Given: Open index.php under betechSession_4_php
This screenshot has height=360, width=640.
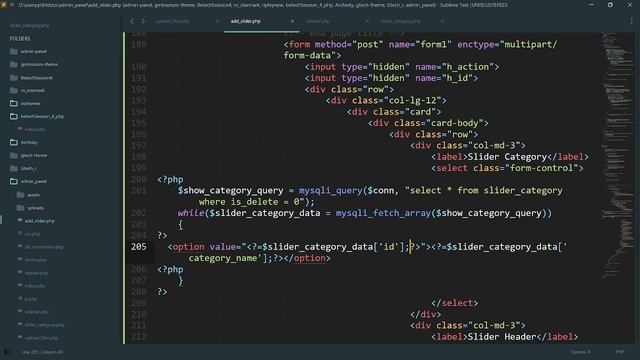Looking at the screenshot, I should [35, 129].
